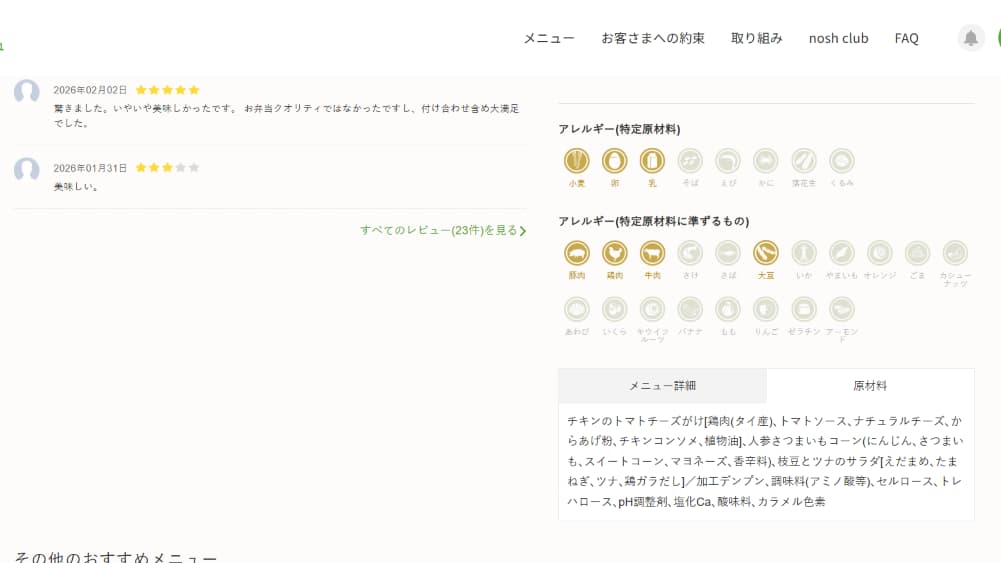Image resolution: width=1001 pixels, height=563 pixels.
Task: Click the review text 美味しい。
Action: pyautogui.click(x=76, y=186)
